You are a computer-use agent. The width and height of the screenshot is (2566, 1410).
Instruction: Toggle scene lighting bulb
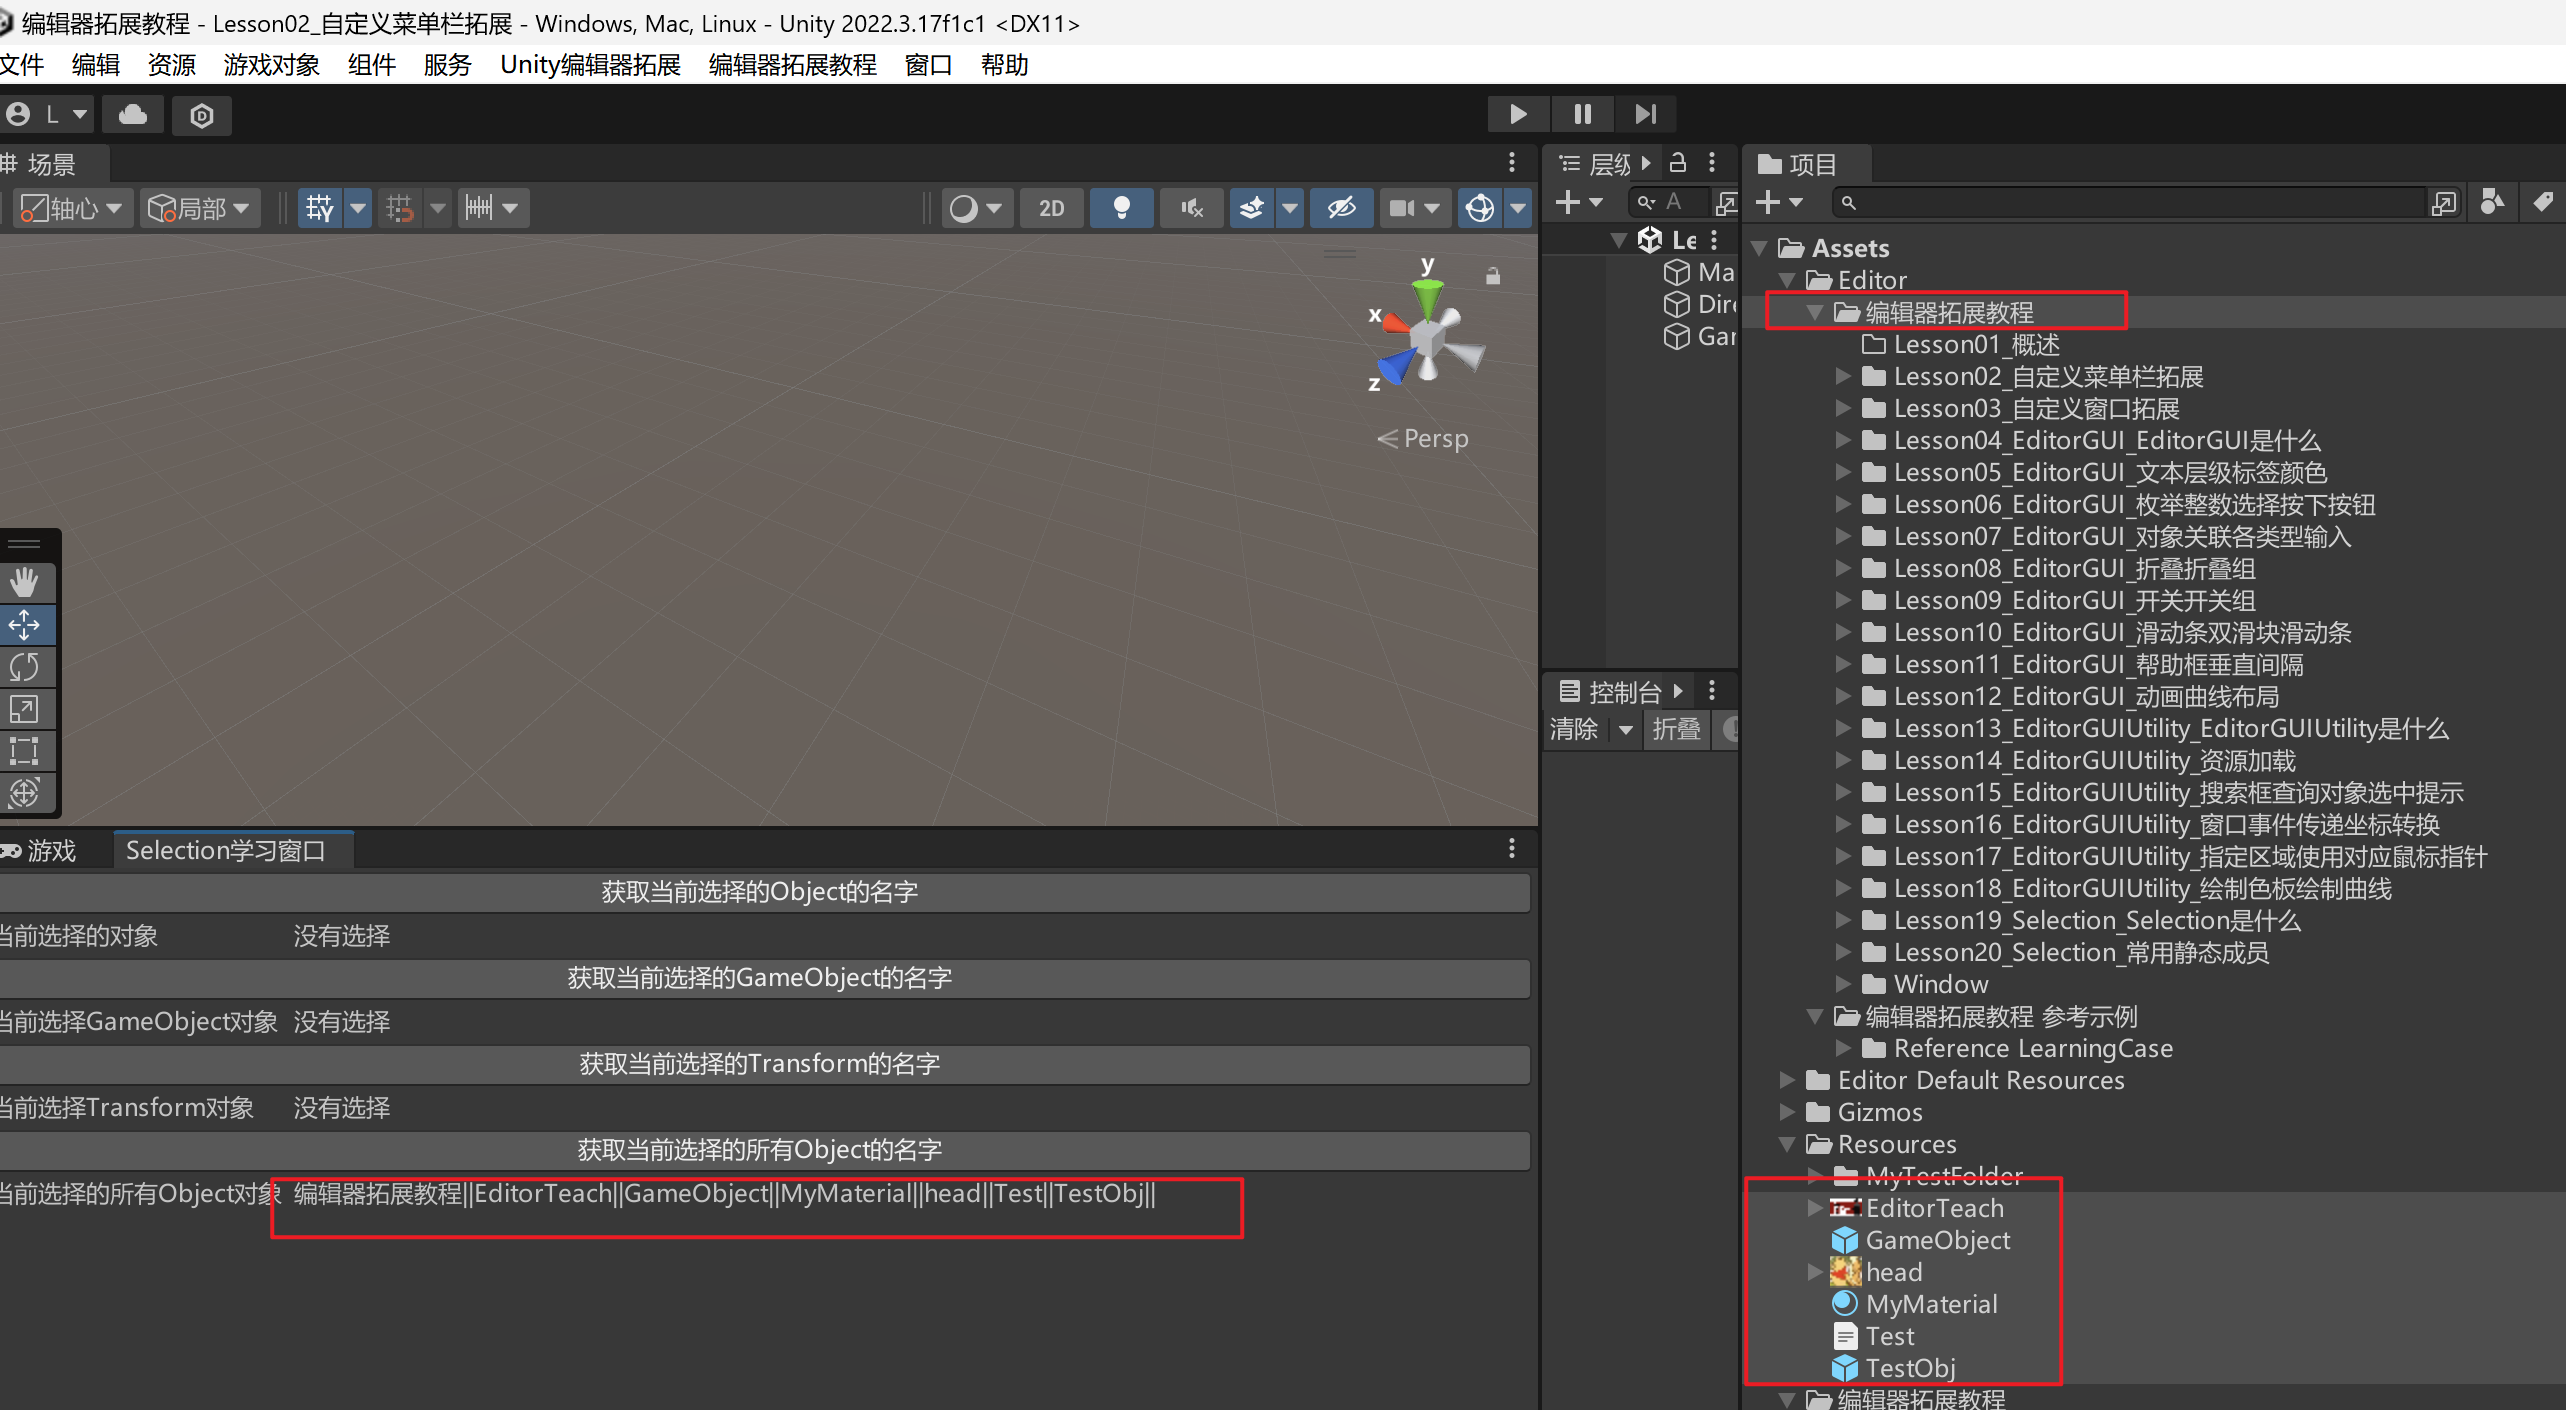tap(1121, 208)
